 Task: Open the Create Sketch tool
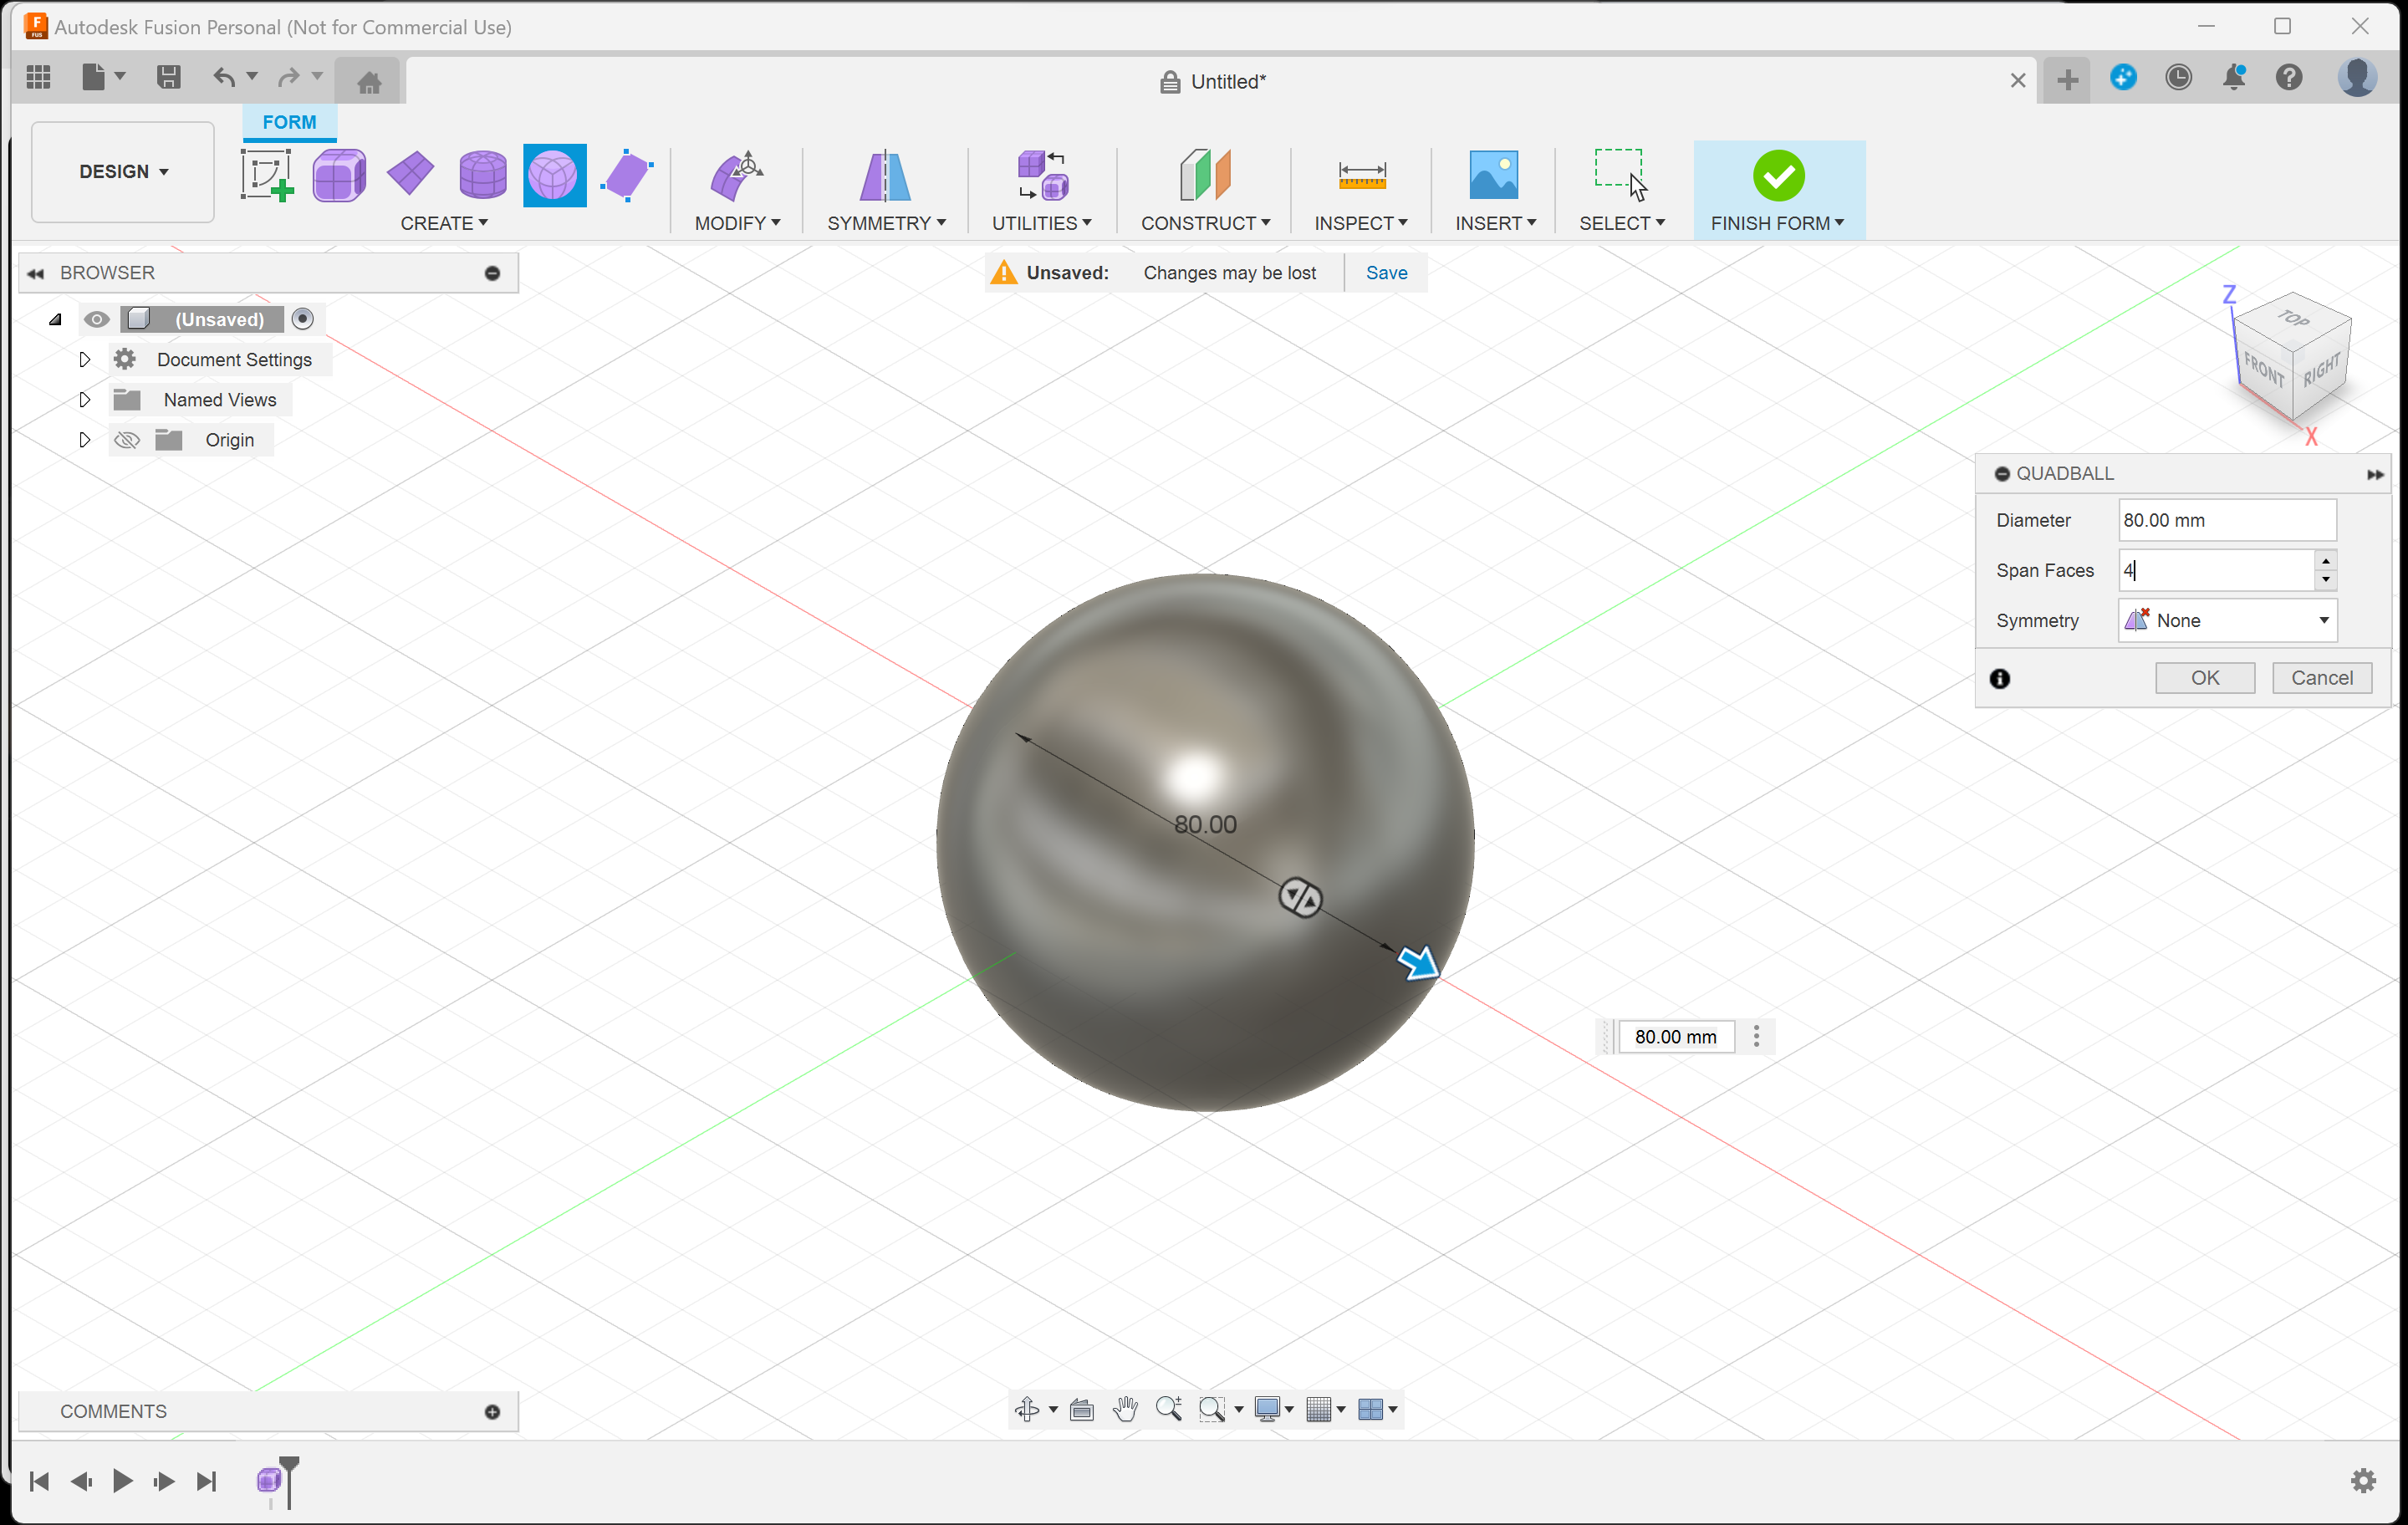pyautogui.click(x=268, y=175)
